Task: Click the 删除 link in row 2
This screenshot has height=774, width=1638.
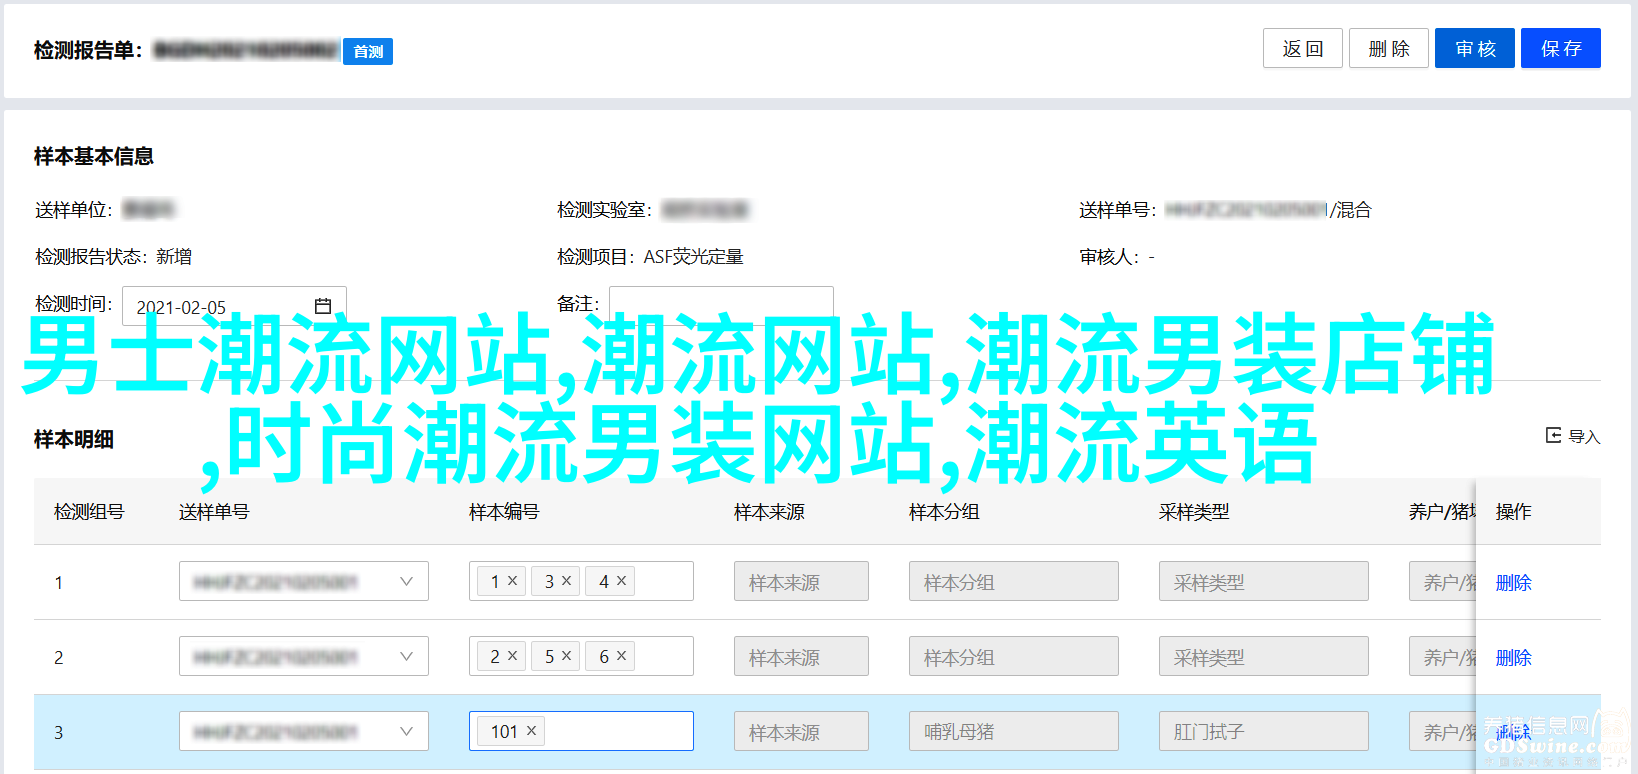Action: tap(1513, 657)
